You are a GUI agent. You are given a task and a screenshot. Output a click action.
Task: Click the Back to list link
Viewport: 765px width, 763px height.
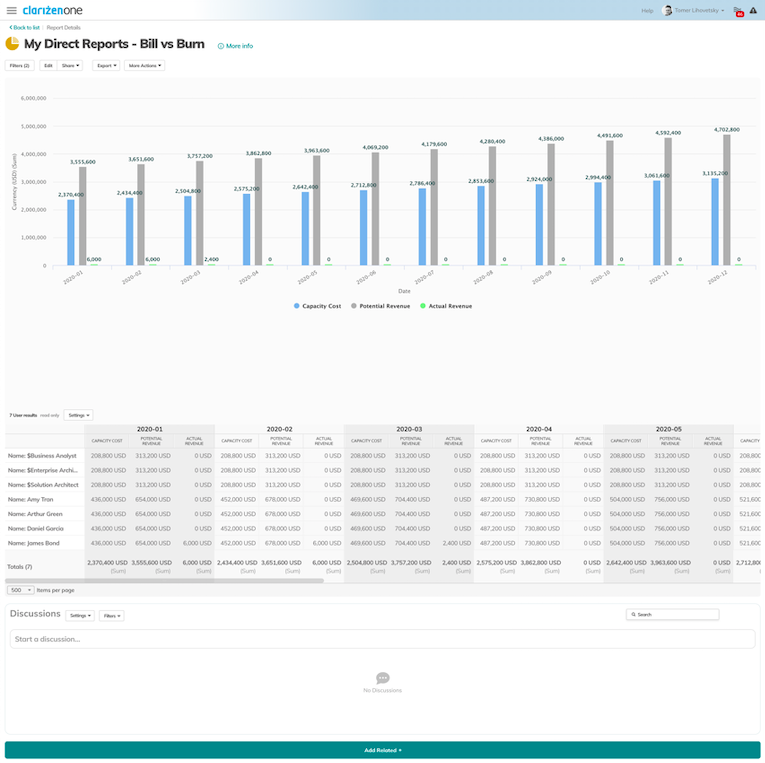[25, 28]
